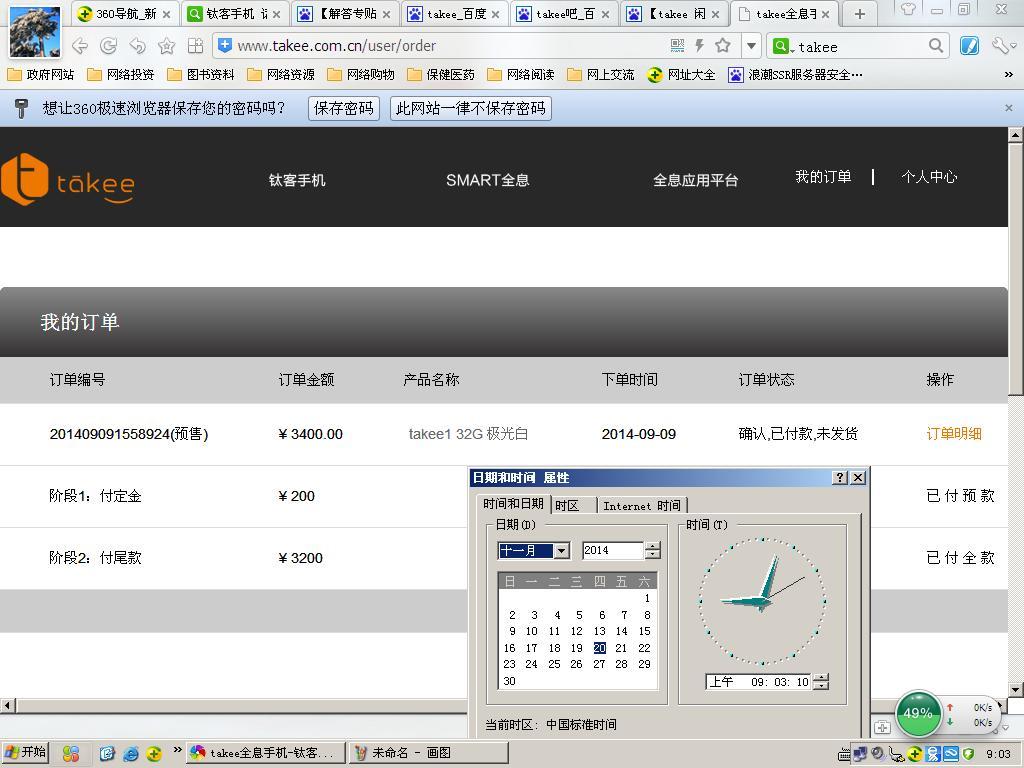
Task: Open 全息应用平台 navigation link
Action: [696, 180]
